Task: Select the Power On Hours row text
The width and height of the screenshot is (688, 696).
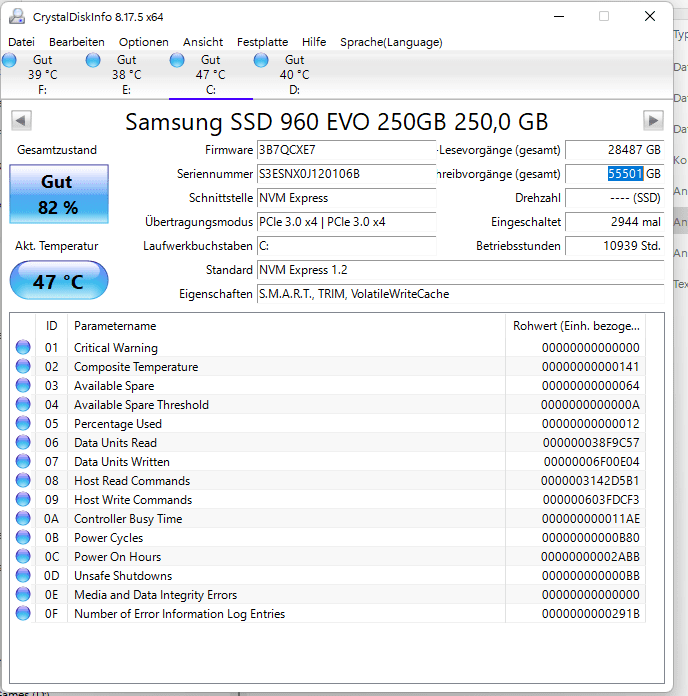Action: coord(117,557)
